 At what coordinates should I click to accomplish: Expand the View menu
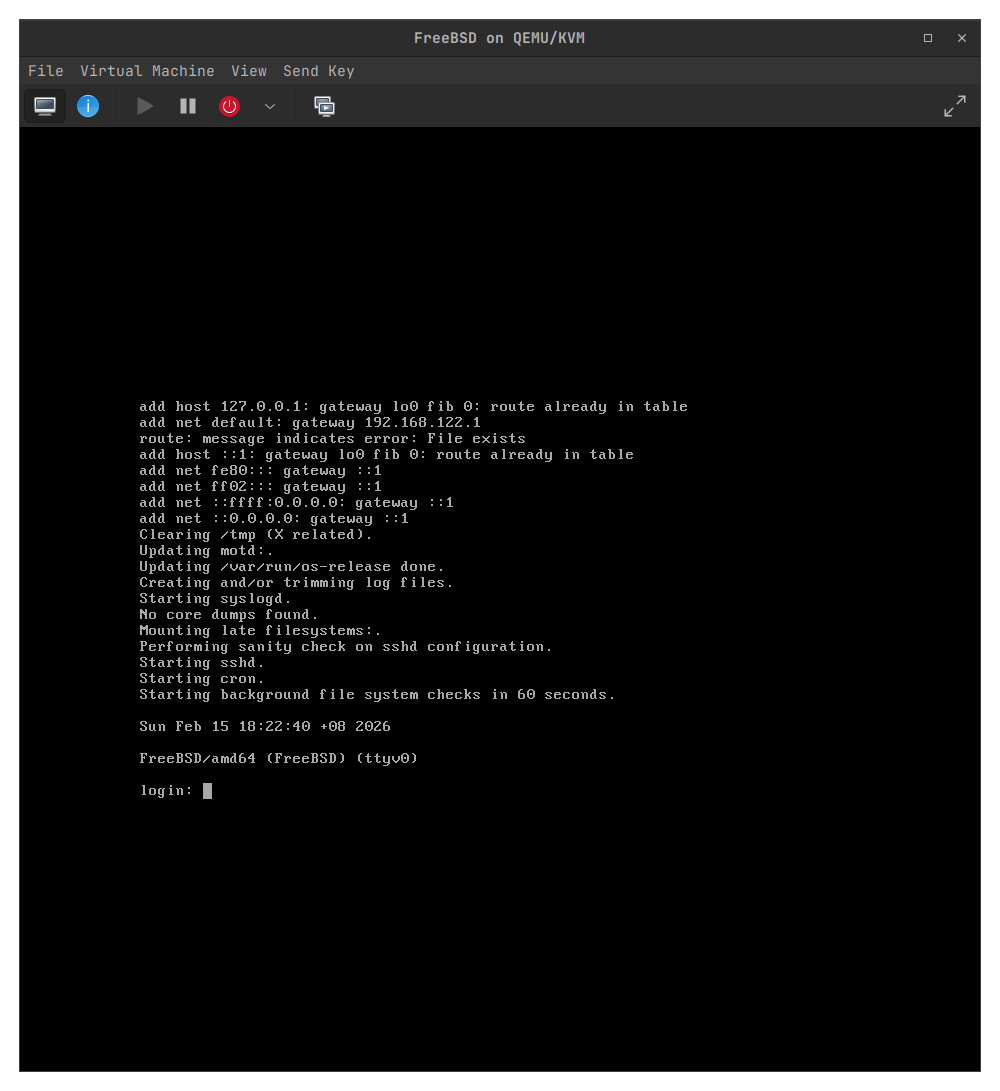click(x=249, y=71)
